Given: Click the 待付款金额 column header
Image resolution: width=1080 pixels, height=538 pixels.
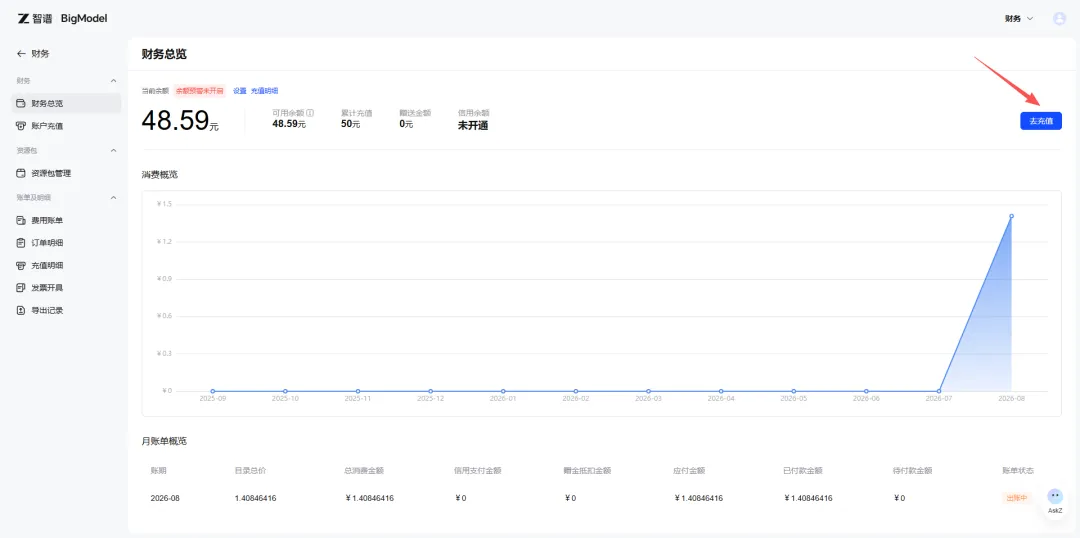Looking at the screenshot, I should (x=913, y=470).
